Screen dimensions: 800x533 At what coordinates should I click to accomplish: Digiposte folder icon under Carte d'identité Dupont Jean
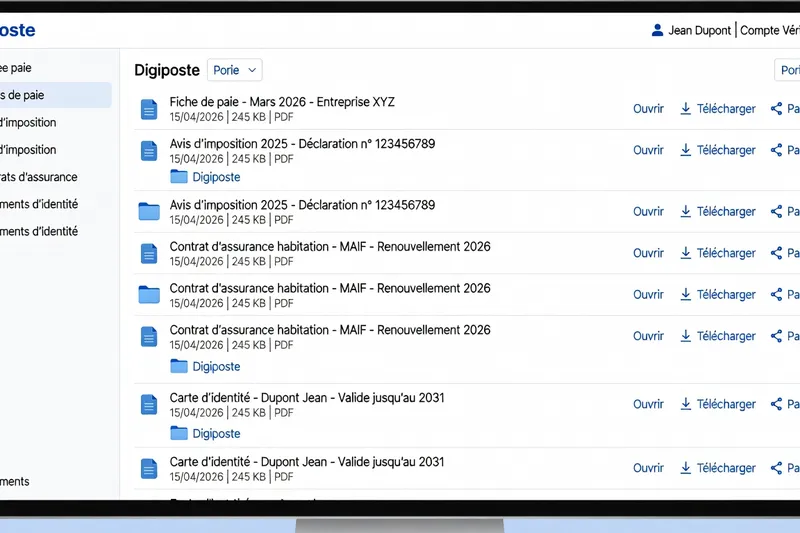pyautogui.click(x=179, y=433)
